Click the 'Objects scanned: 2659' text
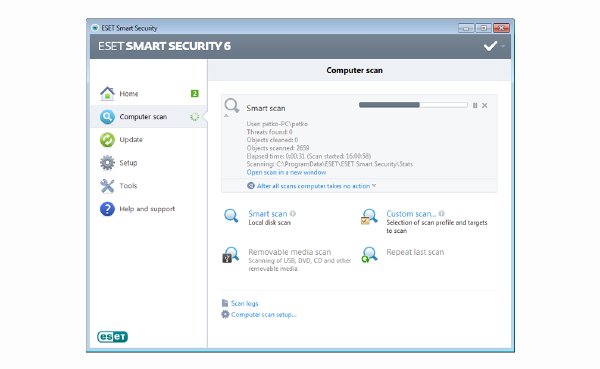The image size is (600, 369). point(278,148)
